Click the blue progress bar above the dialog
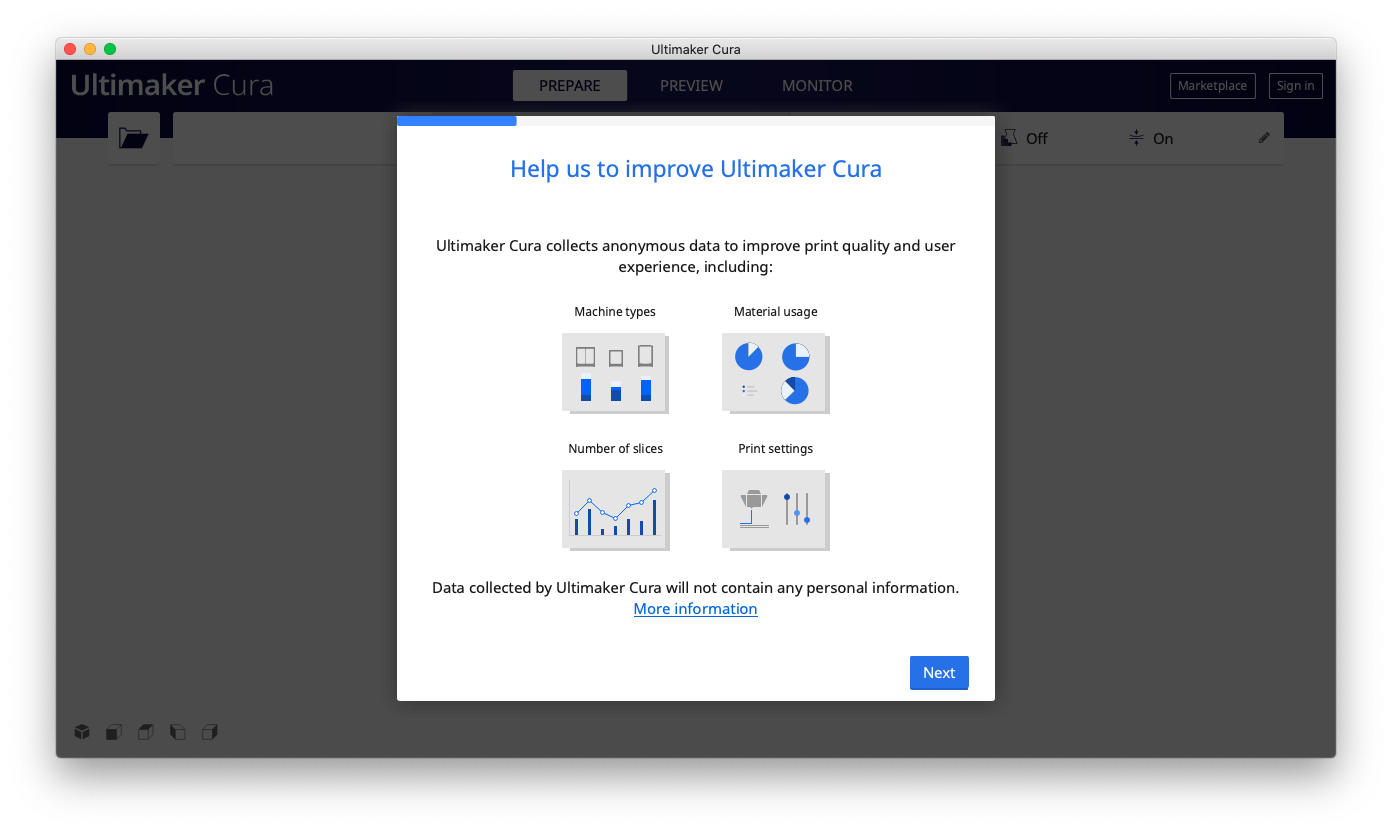This screenshot has height=832, width=1392. [456, 120]
